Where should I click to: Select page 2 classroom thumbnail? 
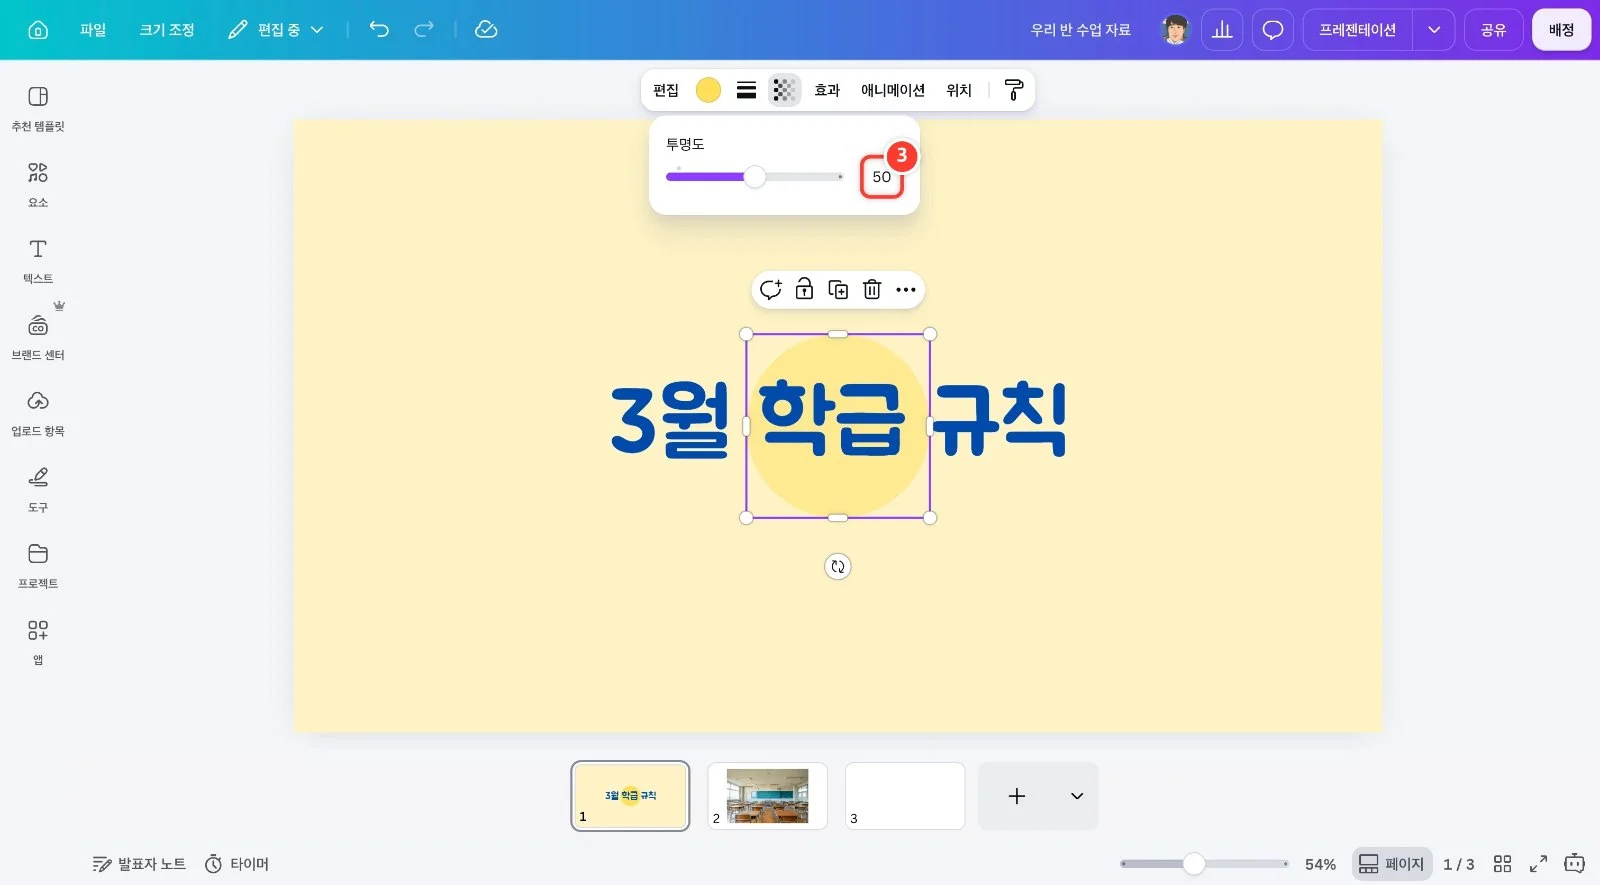coord(767,796)
